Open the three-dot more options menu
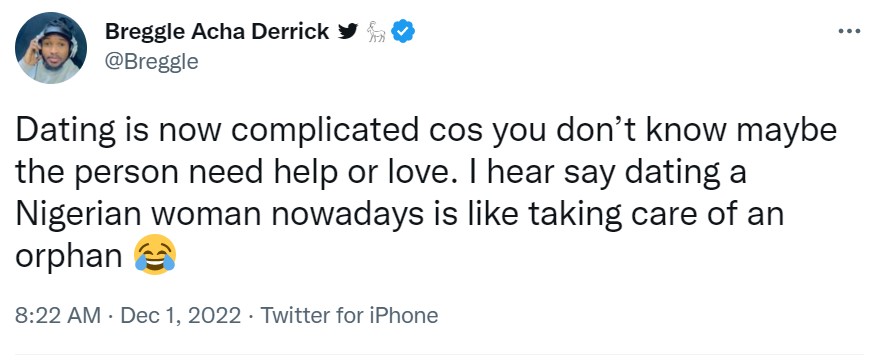Image resolution: width=874 pixels, height=361 pixels. pos(849,31)
